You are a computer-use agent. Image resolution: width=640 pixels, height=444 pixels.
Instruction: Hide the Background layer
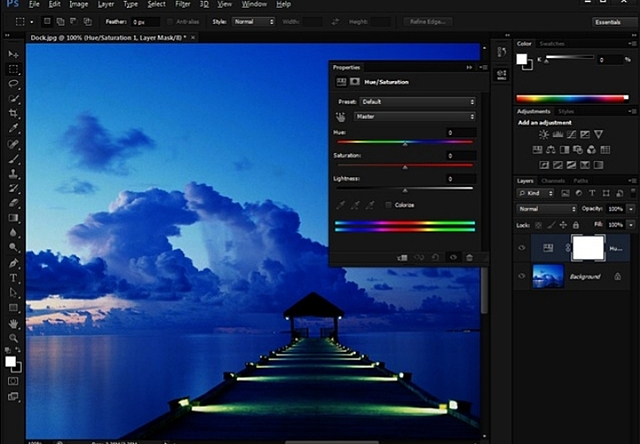[x=522, y=276]
